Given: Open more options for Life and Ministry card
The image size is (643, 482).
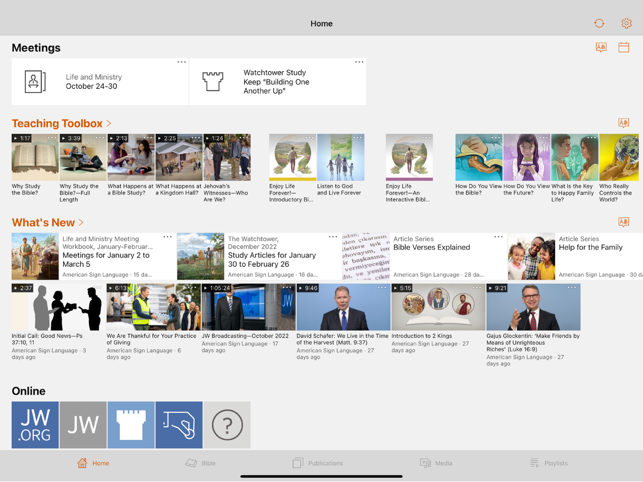Looking at the screenshot, I should 182,62.
